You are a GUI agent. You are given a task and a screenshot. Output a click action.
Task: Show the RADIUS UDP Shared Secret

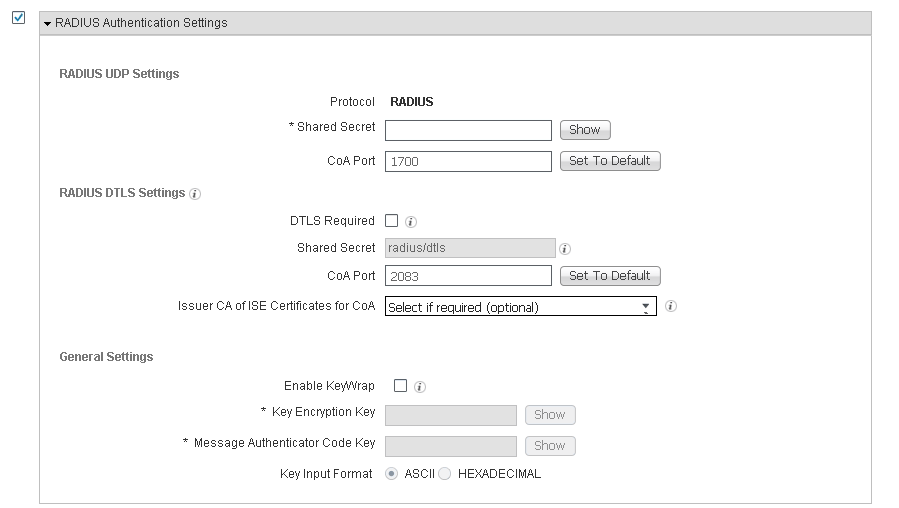(584, 130)
